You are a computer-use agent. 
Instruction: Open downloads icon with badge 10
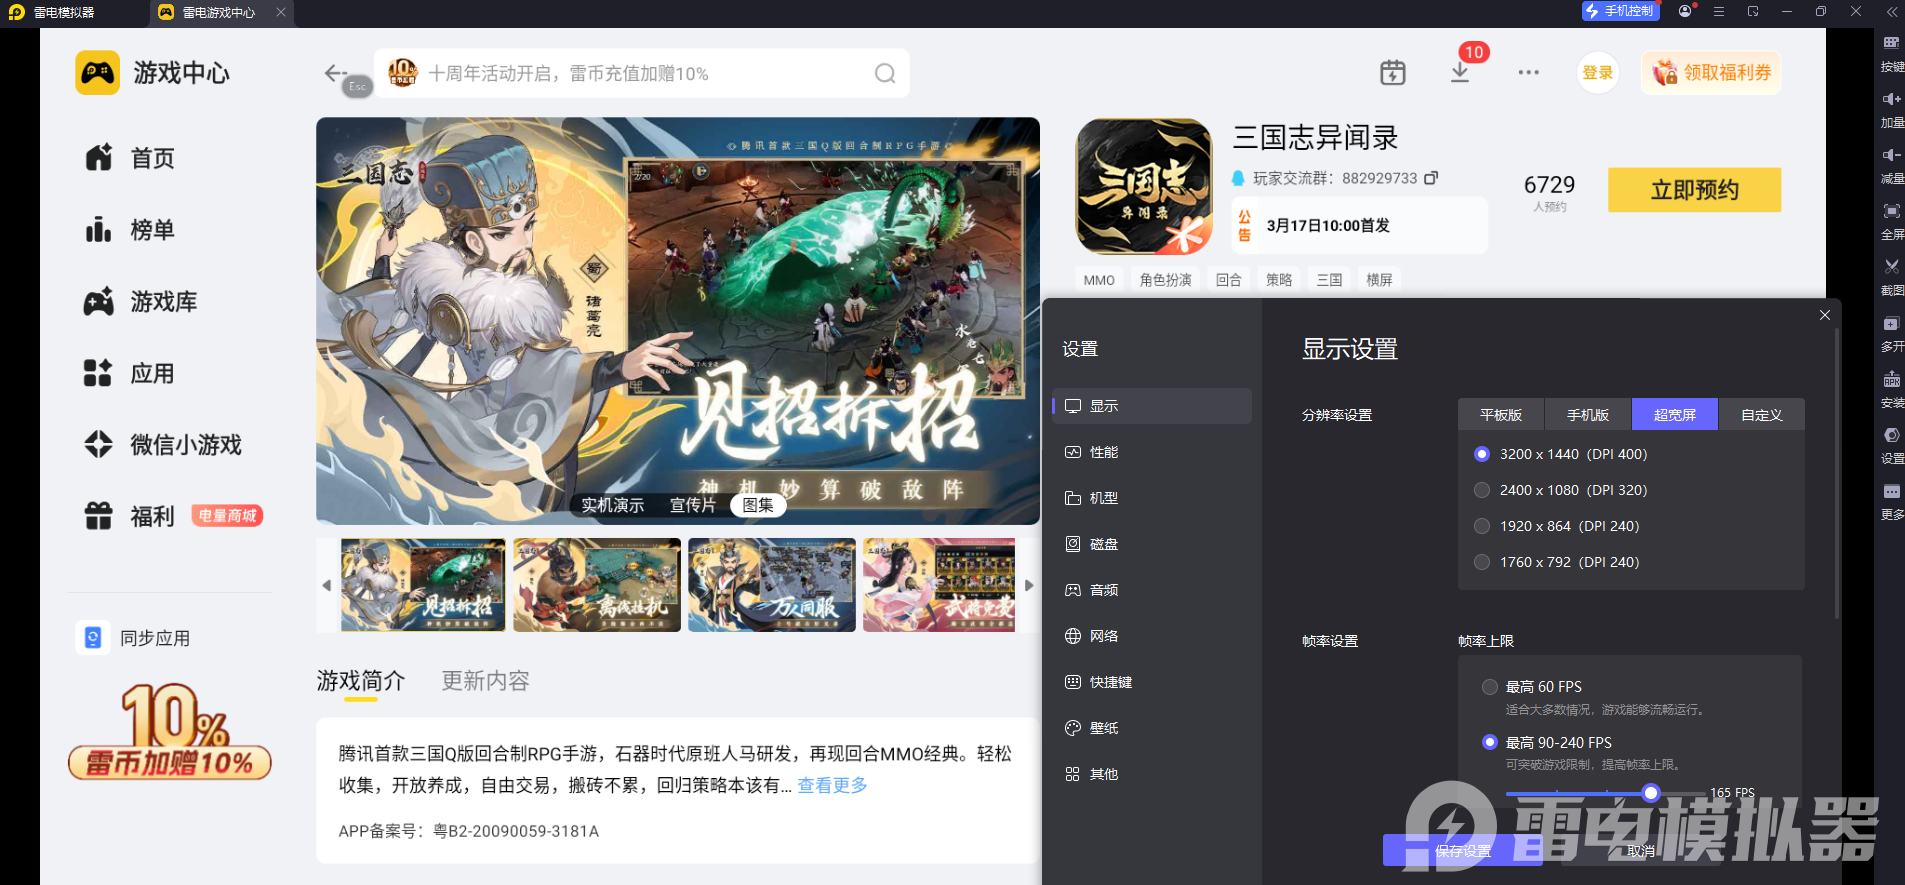1460,72
